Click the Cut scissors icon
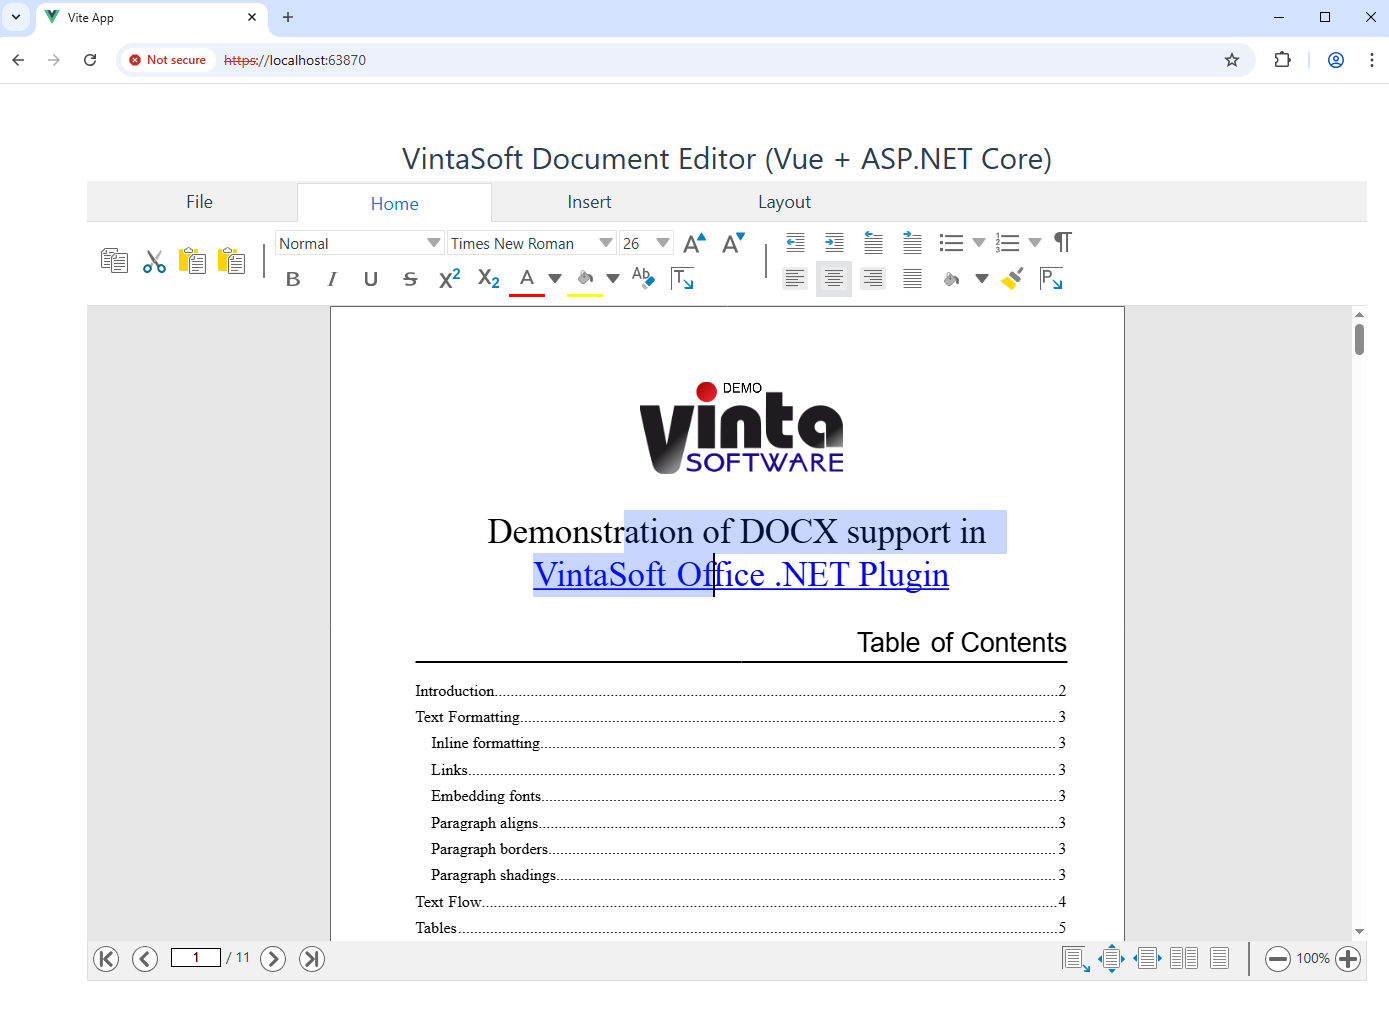1389x1024 pixels. tap(154, 262)
